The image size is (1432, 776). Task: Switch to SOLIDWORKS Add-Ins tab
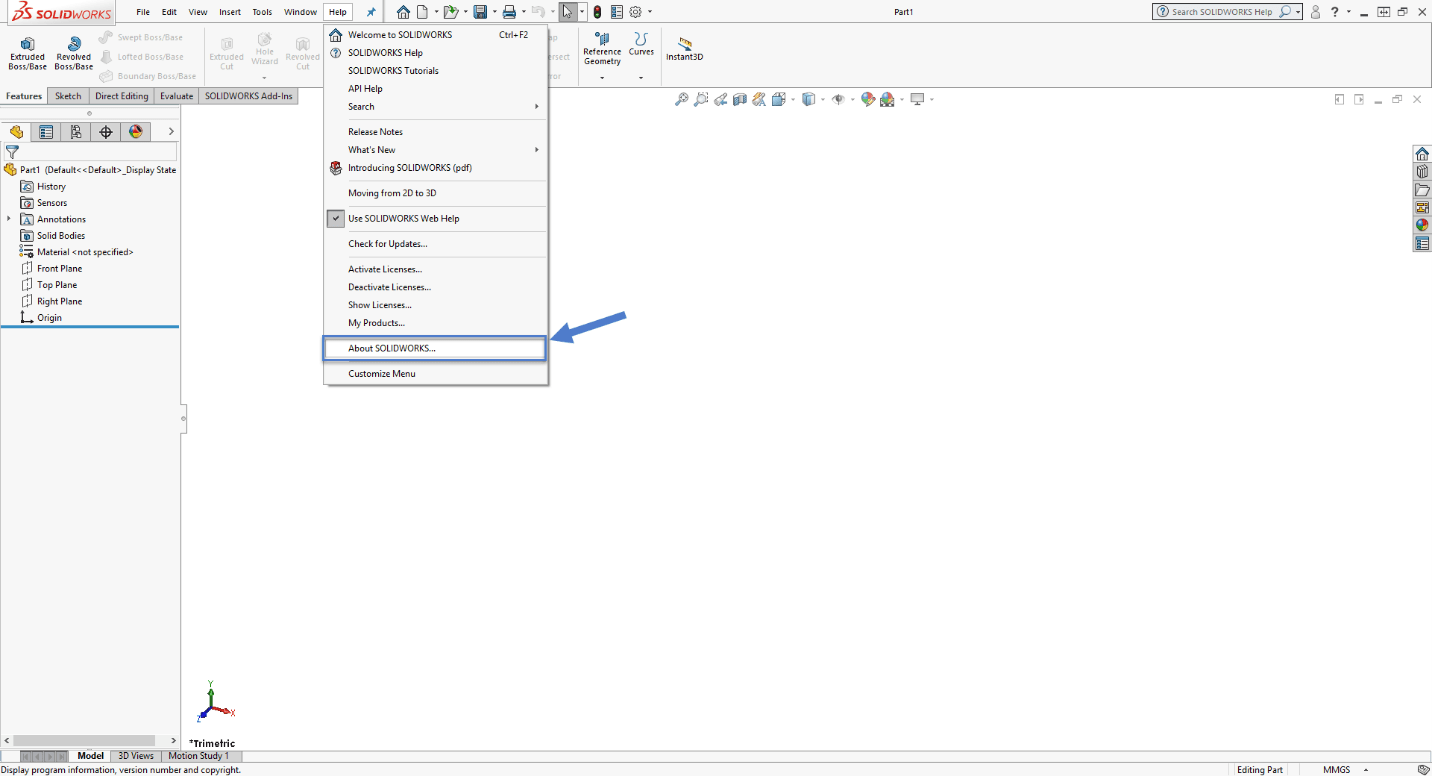tap(249, 96)
